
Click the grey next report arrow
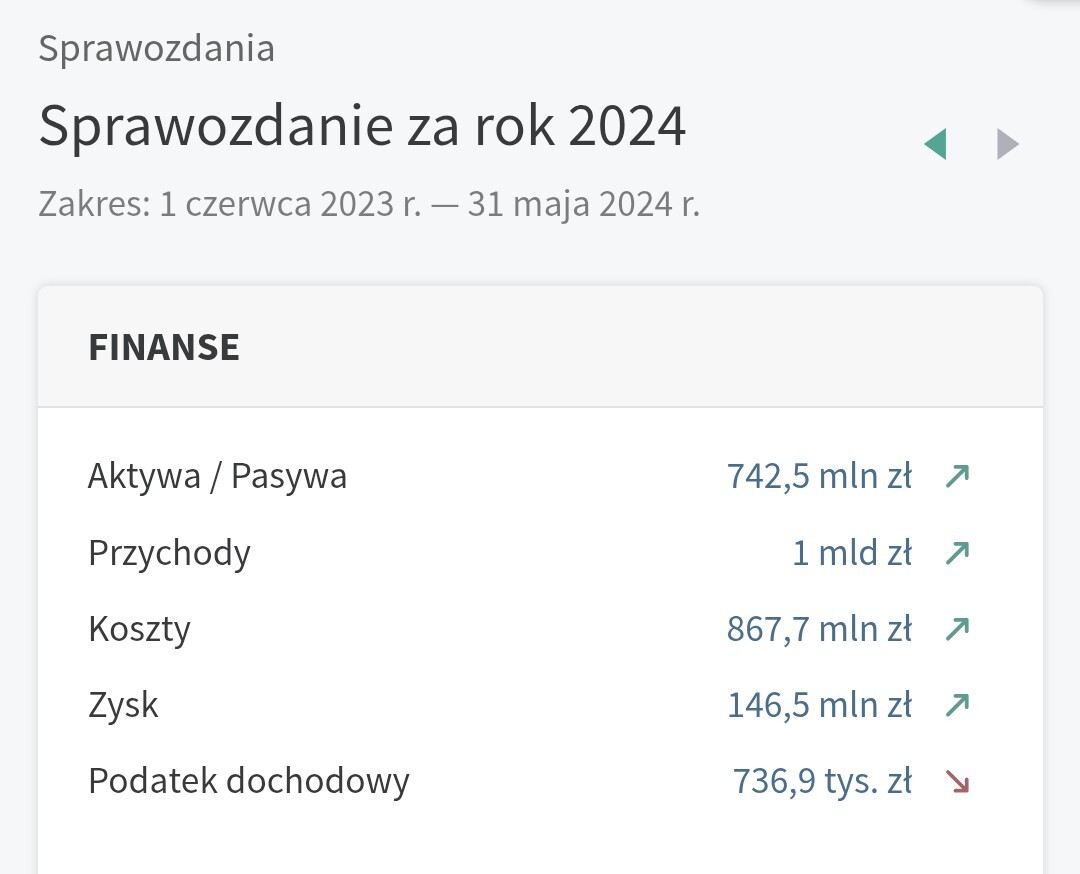pos(1007,145)
